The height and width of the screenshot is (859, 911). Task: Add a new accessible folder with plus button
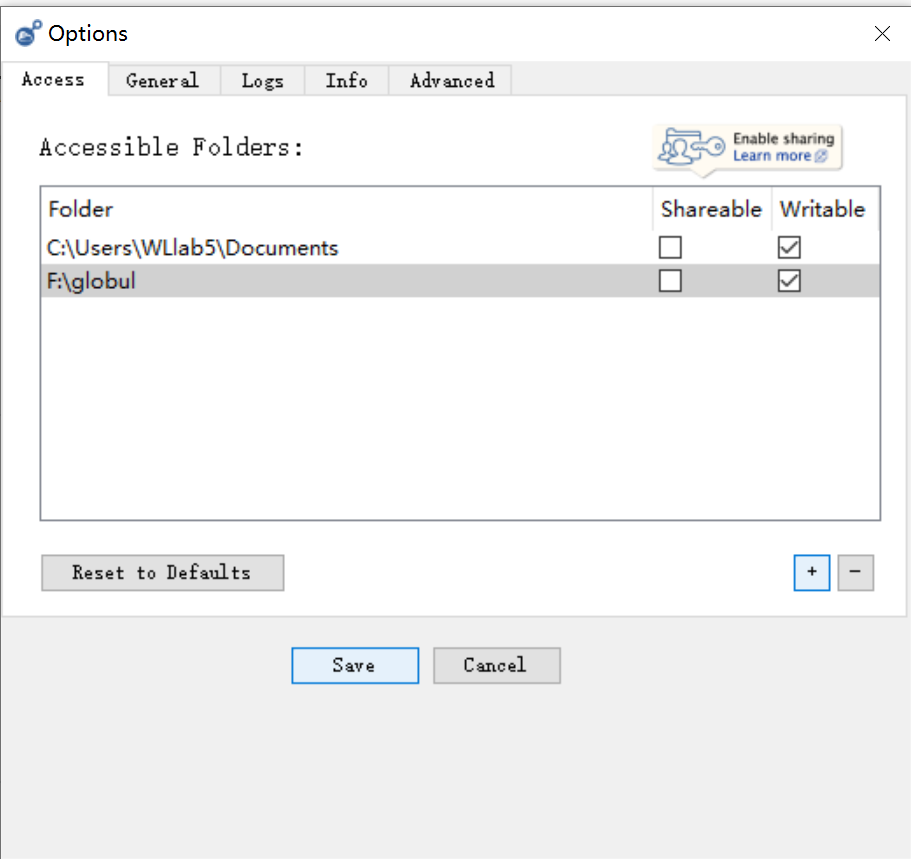click(x=812, y=573)
